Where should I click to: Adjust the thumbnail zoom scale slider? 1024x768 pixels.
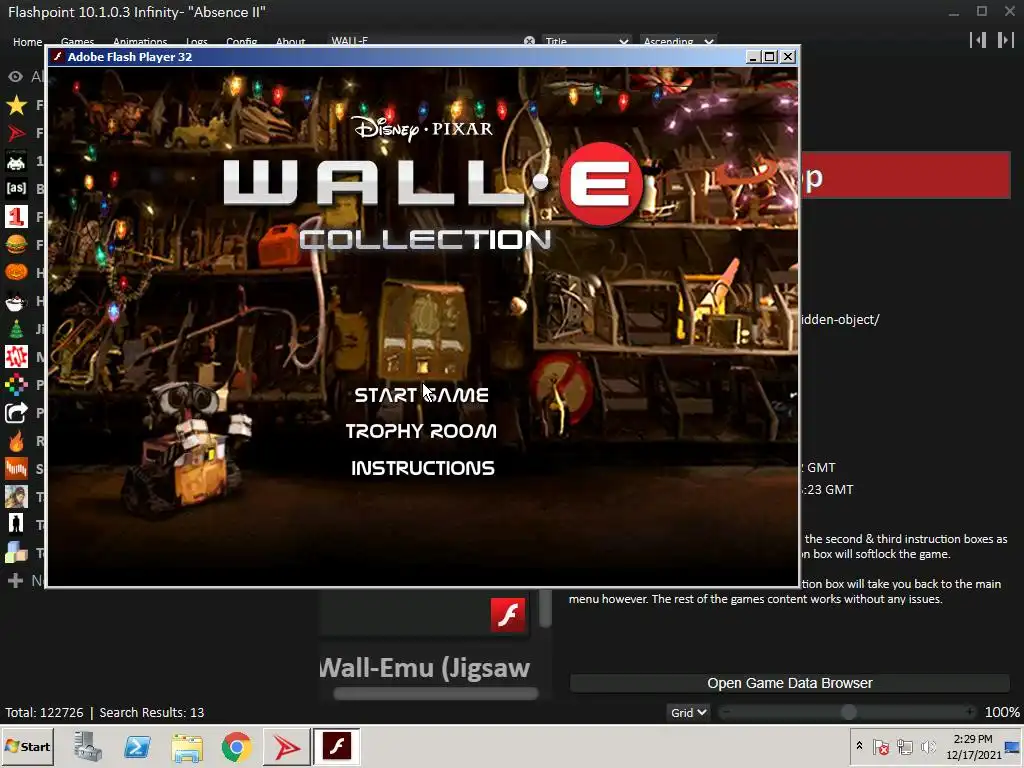point(848,712)
